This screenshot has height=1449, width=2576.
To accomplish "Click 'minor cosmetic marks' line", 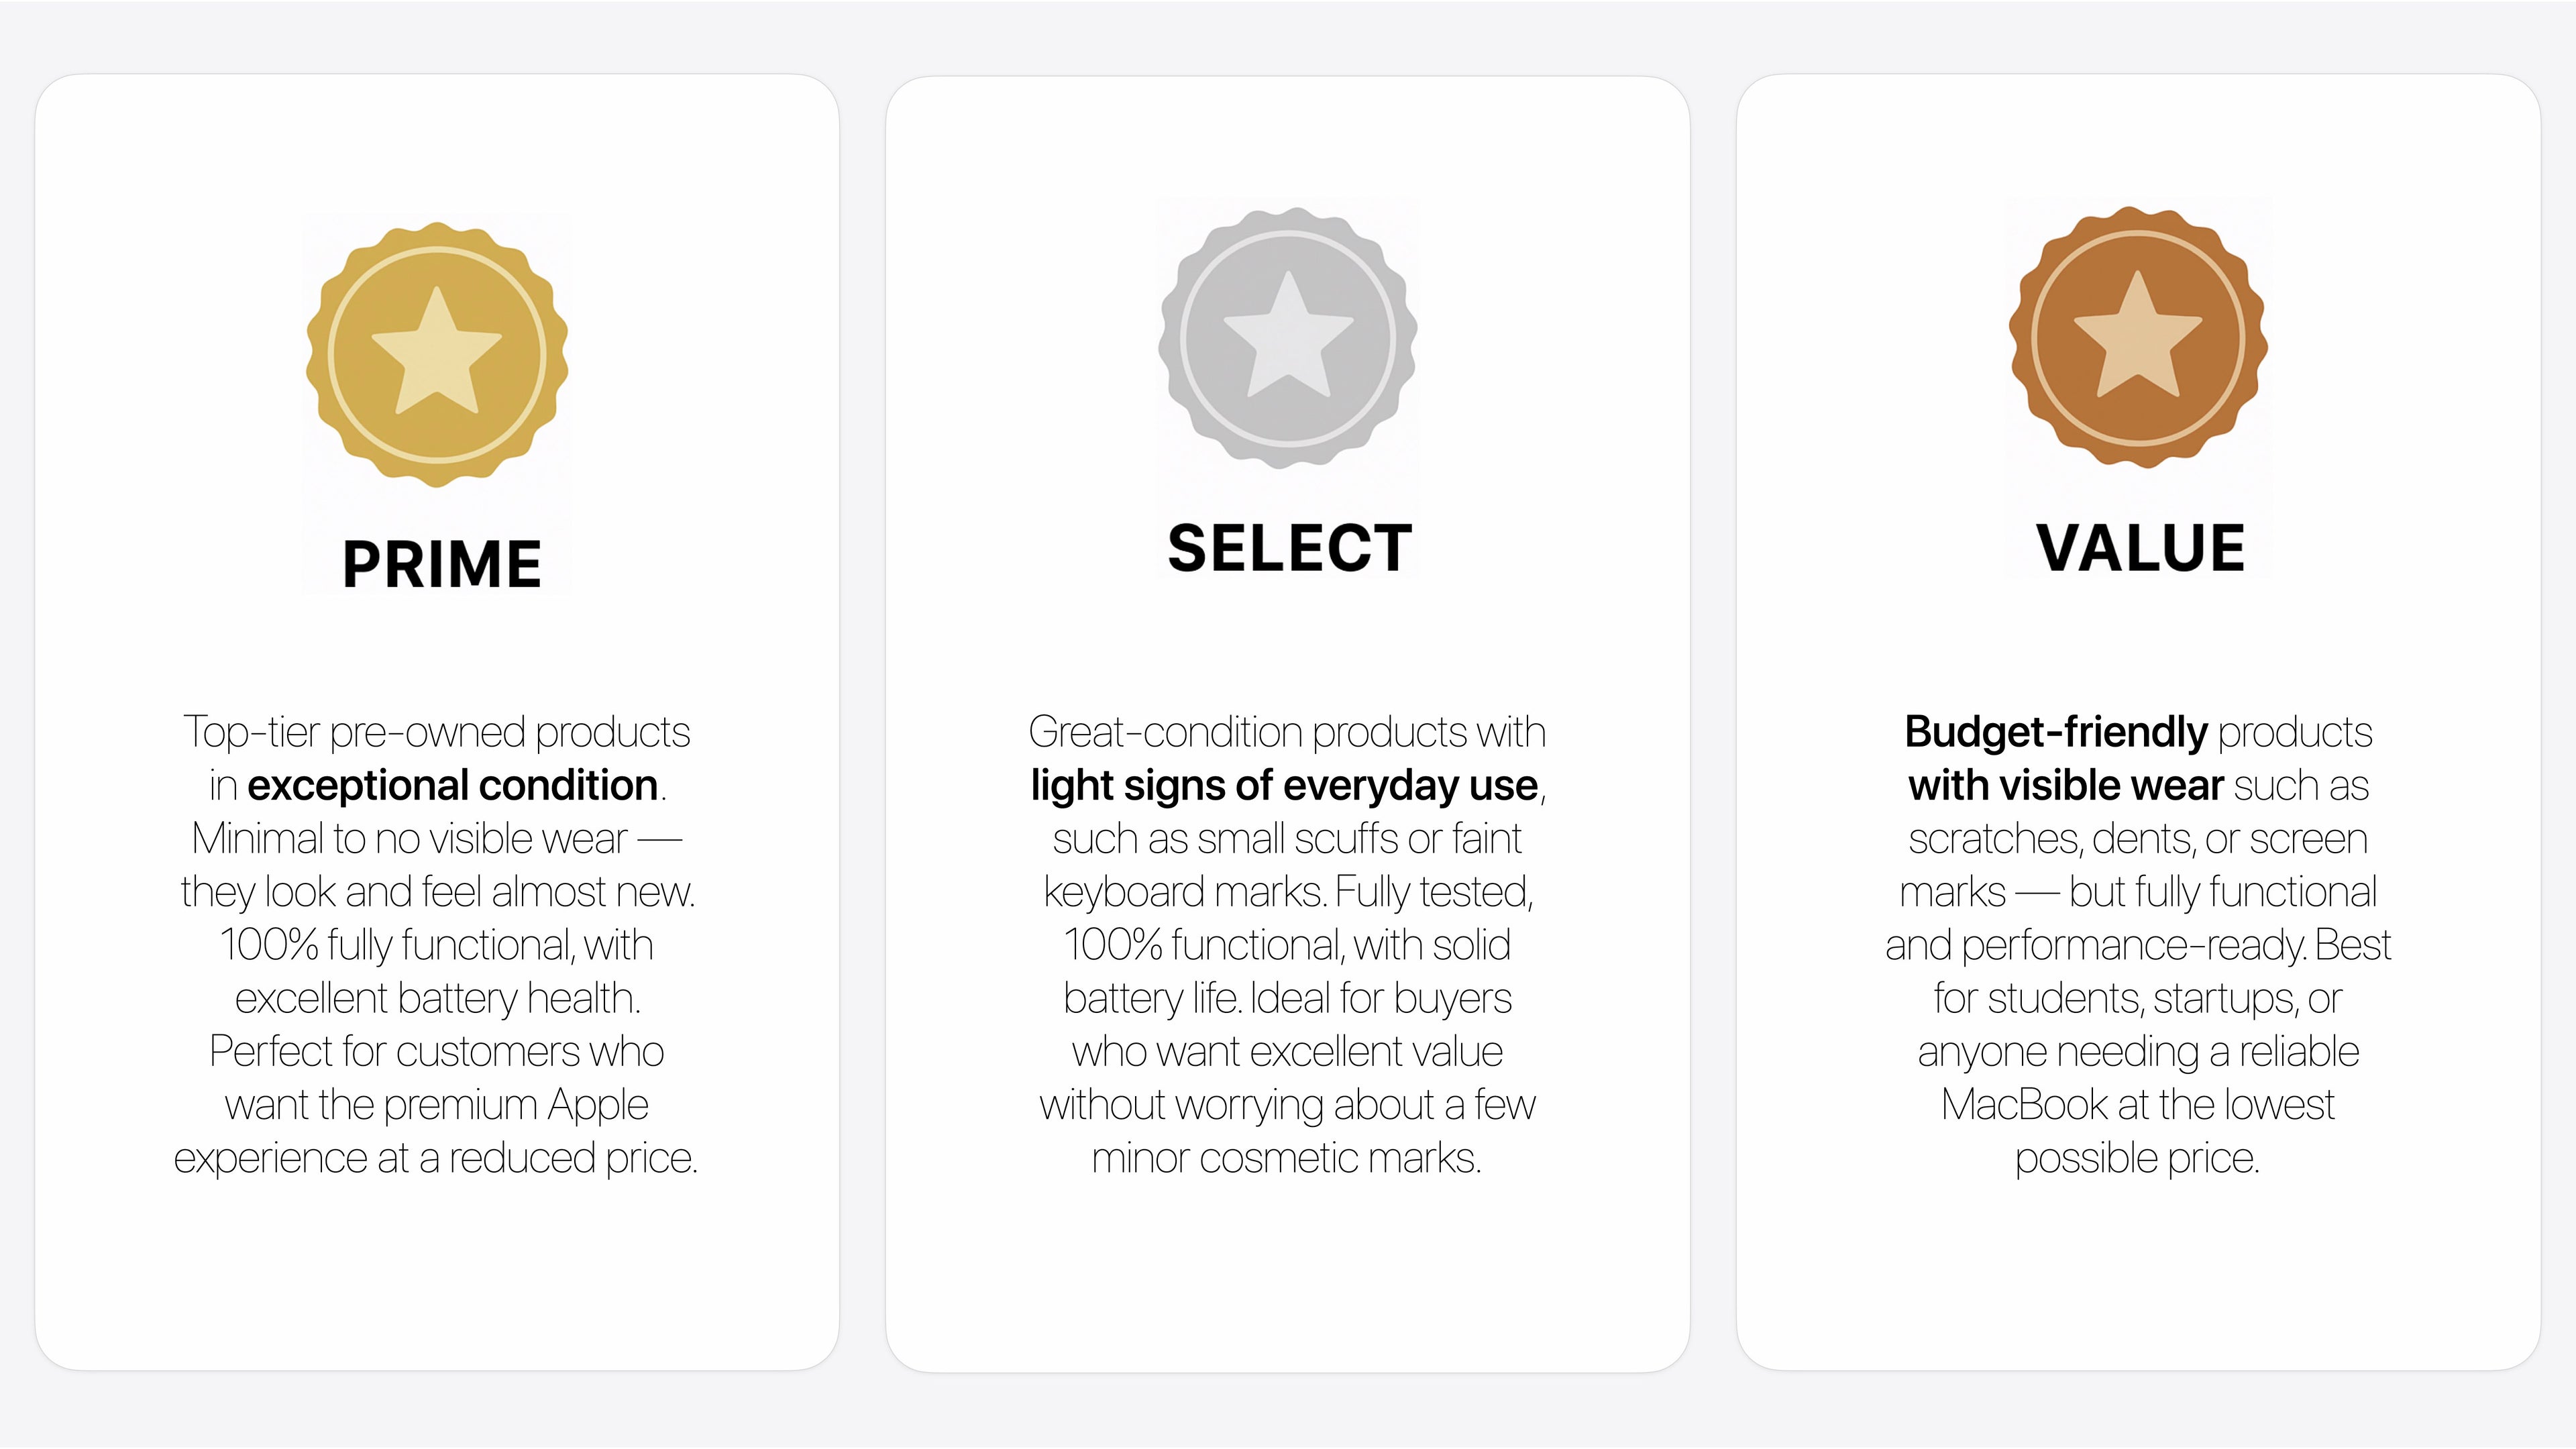I will pos(1287,1158).
